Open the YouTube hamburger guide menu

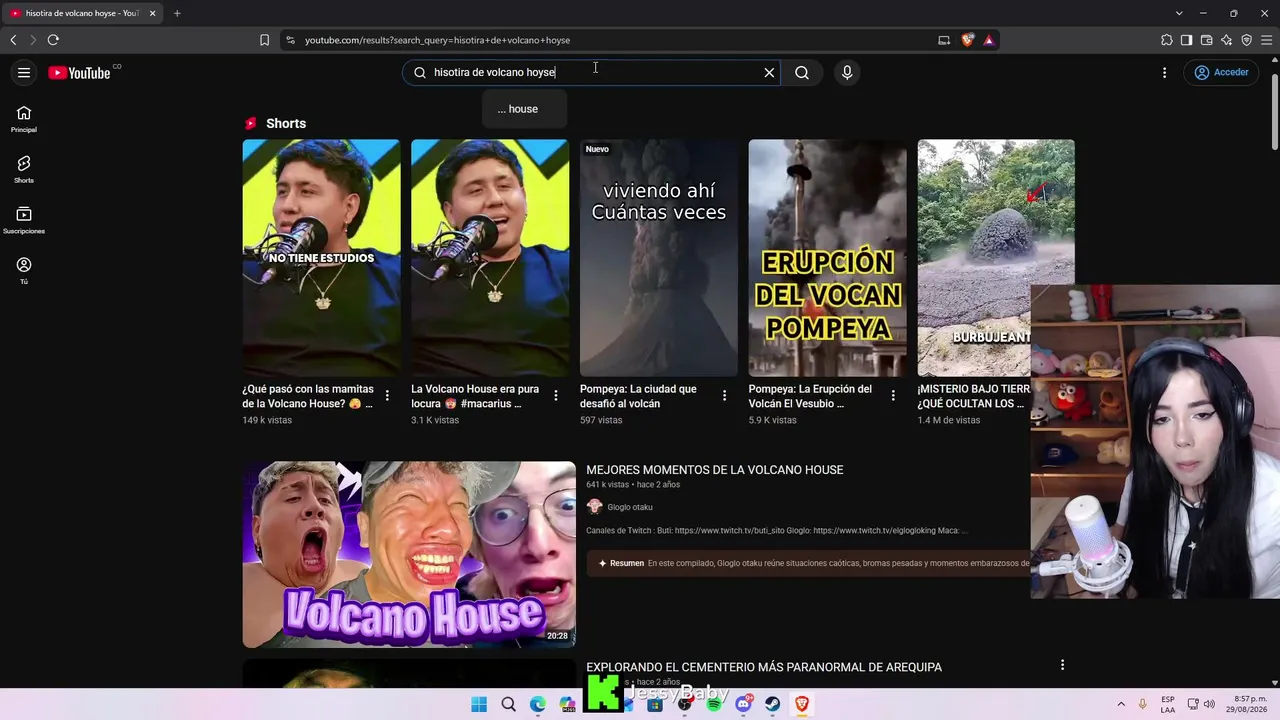24,72
